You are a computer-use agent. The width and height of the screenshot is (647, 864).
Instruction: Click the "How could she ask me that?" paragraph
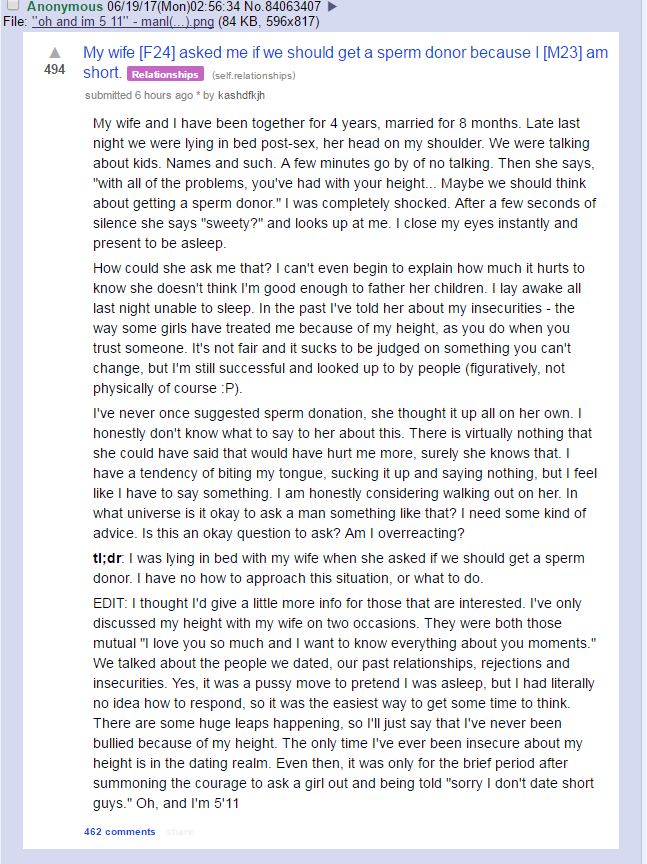340,328
